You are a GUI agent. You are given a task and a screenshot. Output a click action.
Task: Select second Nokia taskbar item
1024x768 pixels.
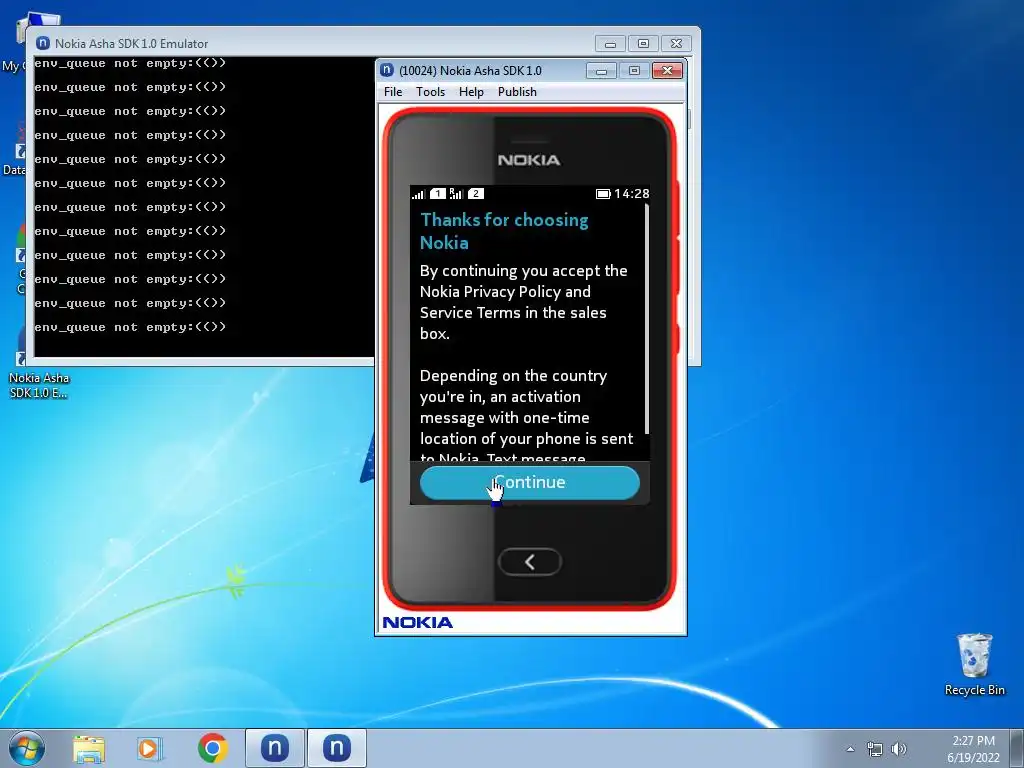tap(336, 748)
